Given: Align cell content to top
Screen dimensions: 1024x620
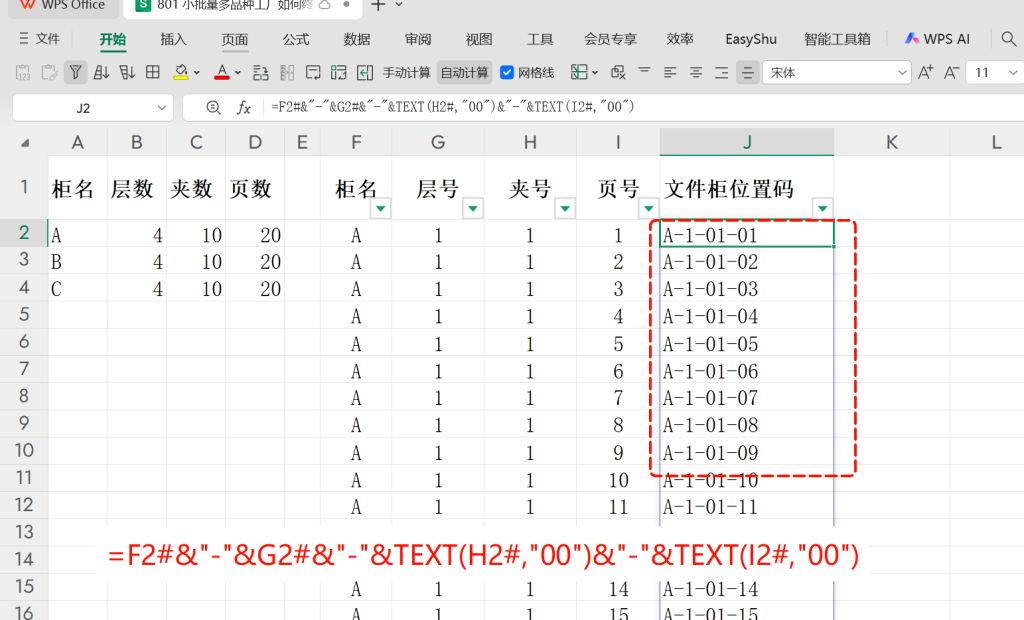Looking at the screenshot, I should pyautogui.click(x=644, y=71).
